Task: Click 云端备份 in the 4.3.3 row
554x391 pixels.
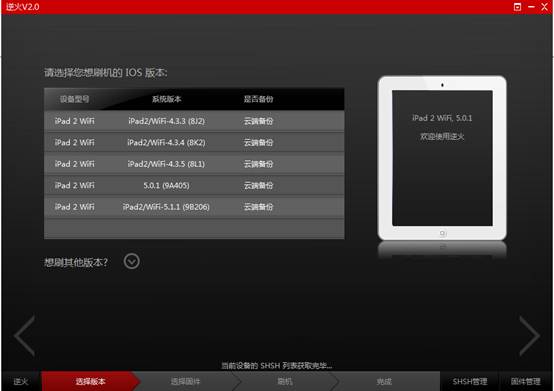Action: pos(258,121)
